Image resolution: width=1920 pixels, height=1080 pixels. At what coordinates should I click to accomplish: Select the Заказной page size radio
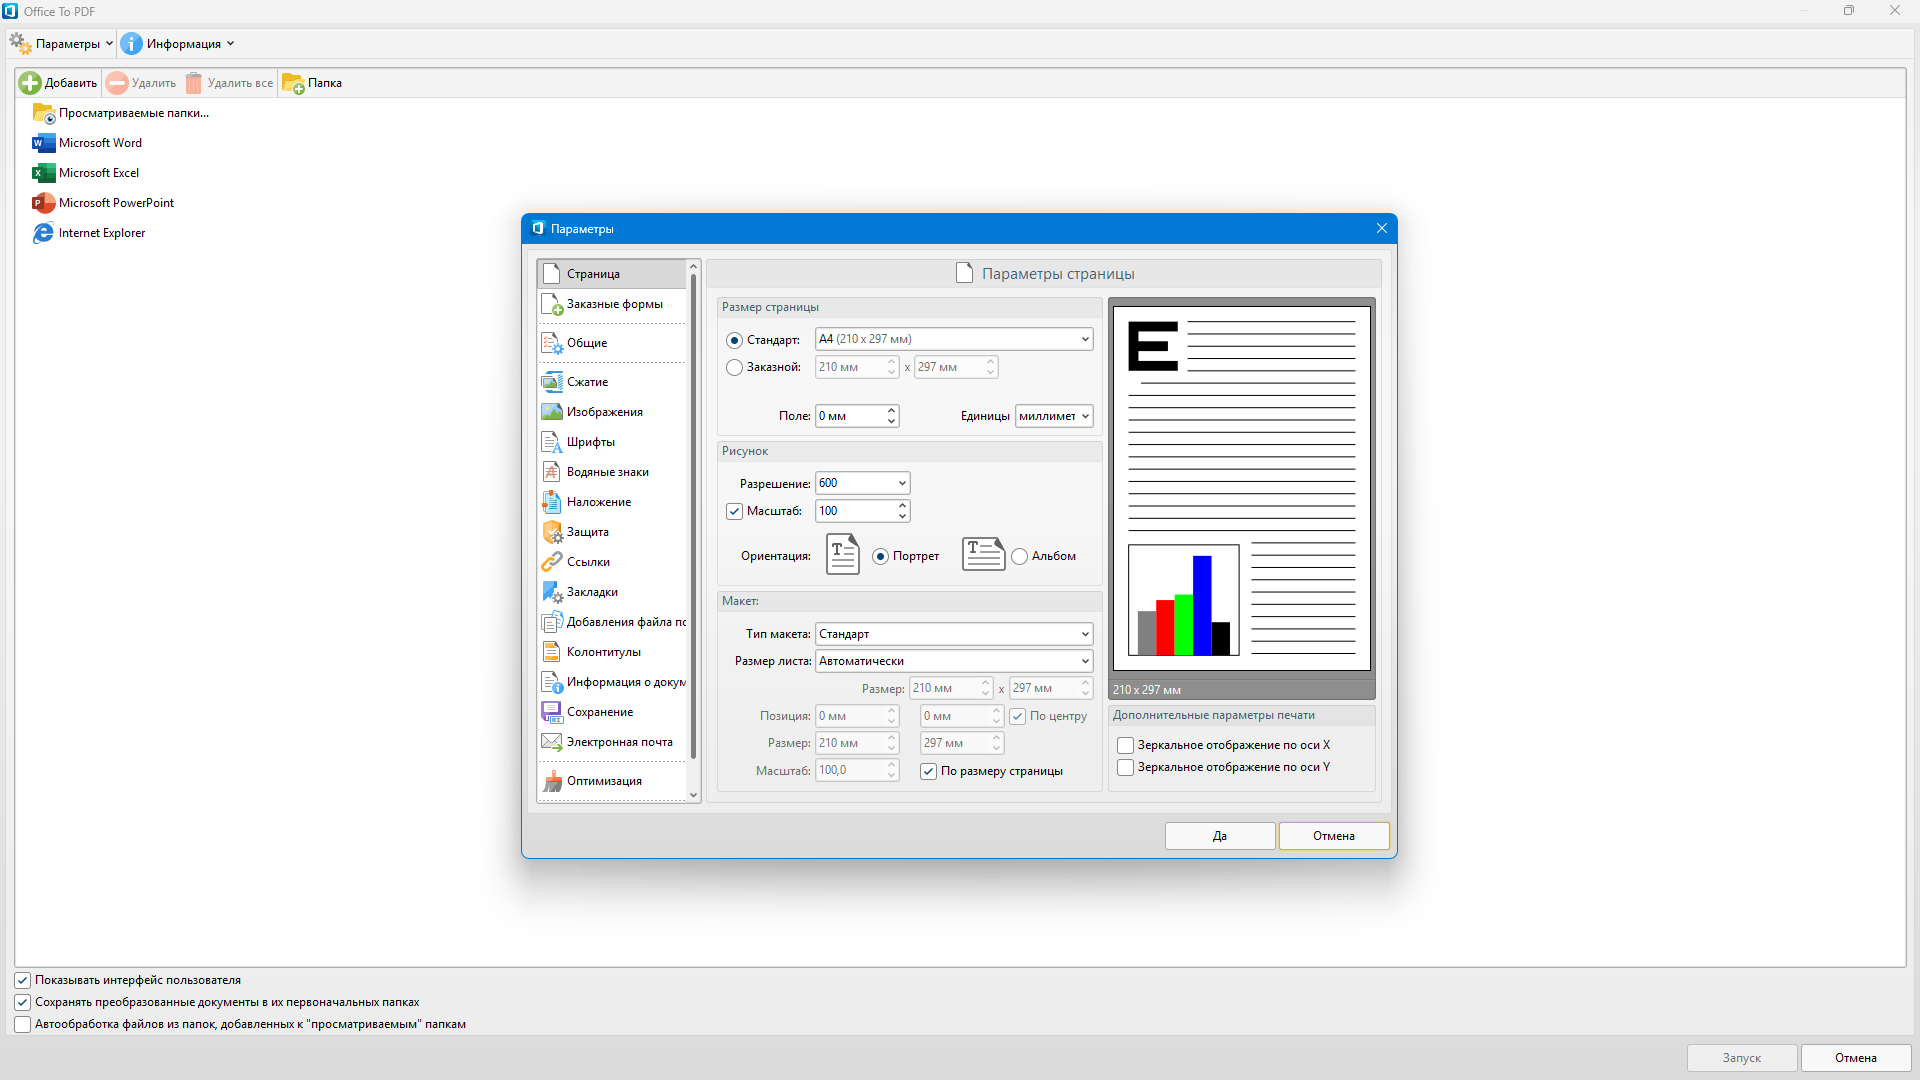[x=734, y=367]
